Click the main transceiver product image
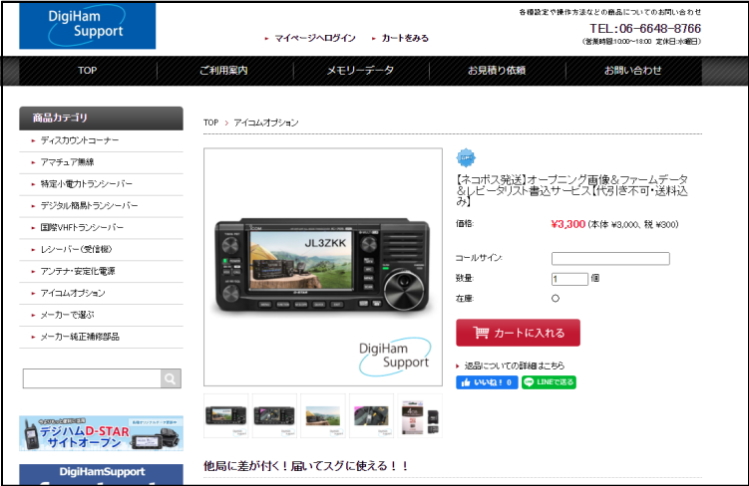The image size is (749, 486). click(x=323, y=267)
